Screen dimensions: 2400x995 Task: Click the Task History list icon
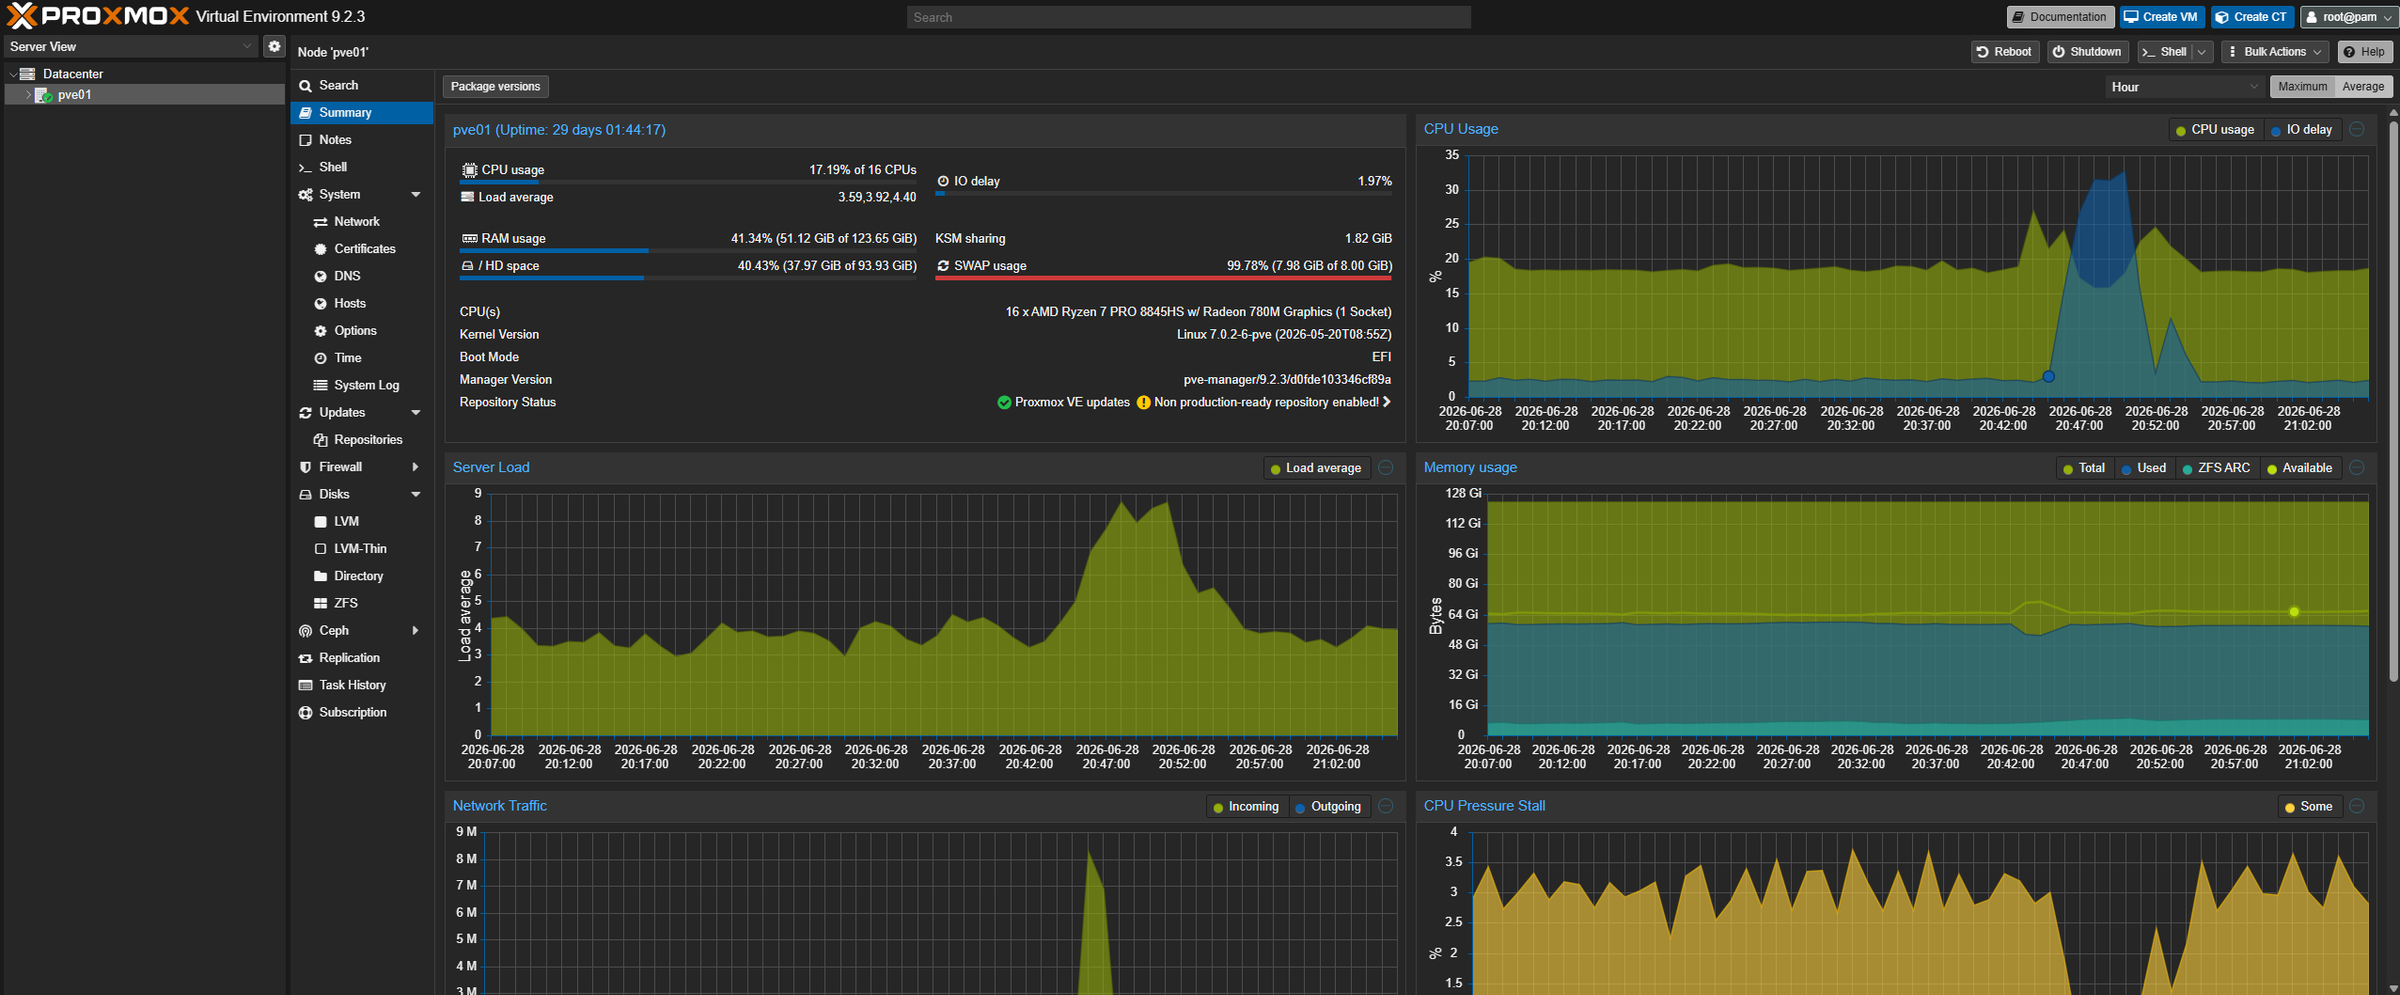305,685
